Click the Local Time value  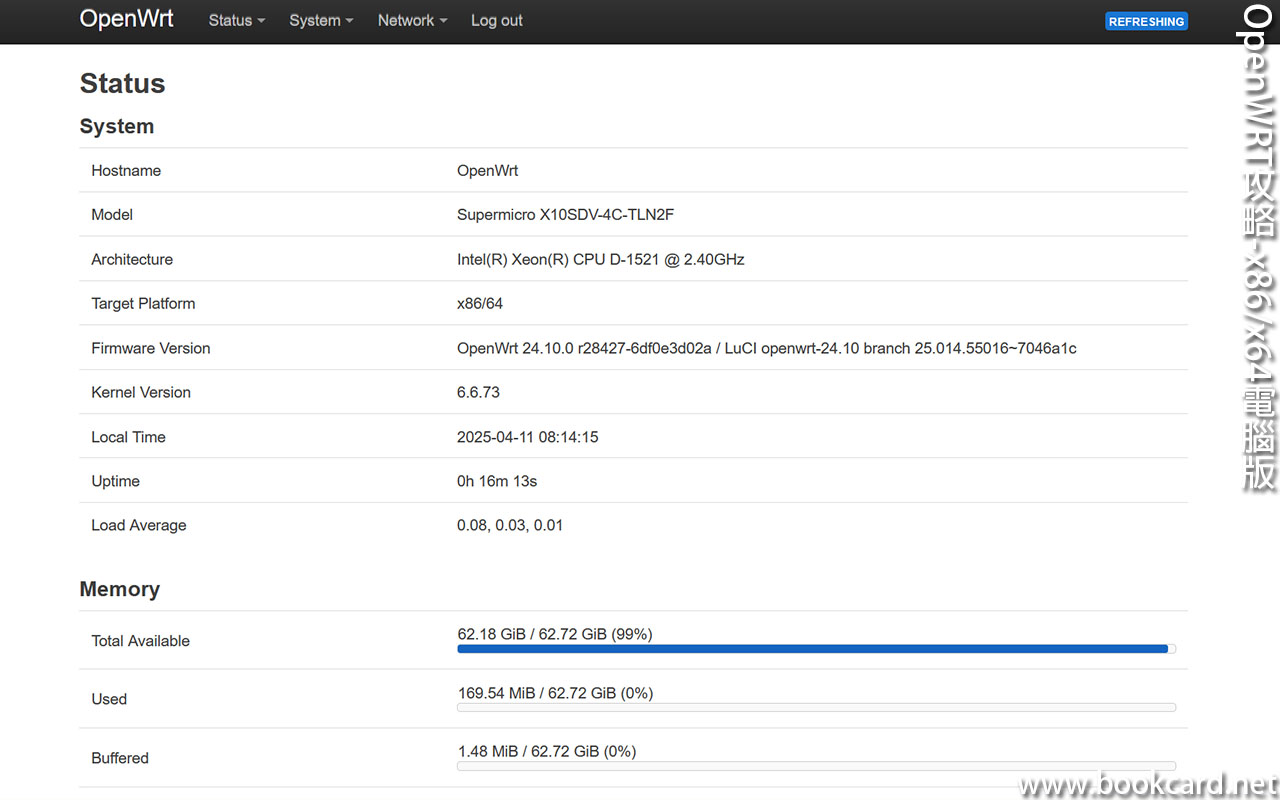coord(527,437)
